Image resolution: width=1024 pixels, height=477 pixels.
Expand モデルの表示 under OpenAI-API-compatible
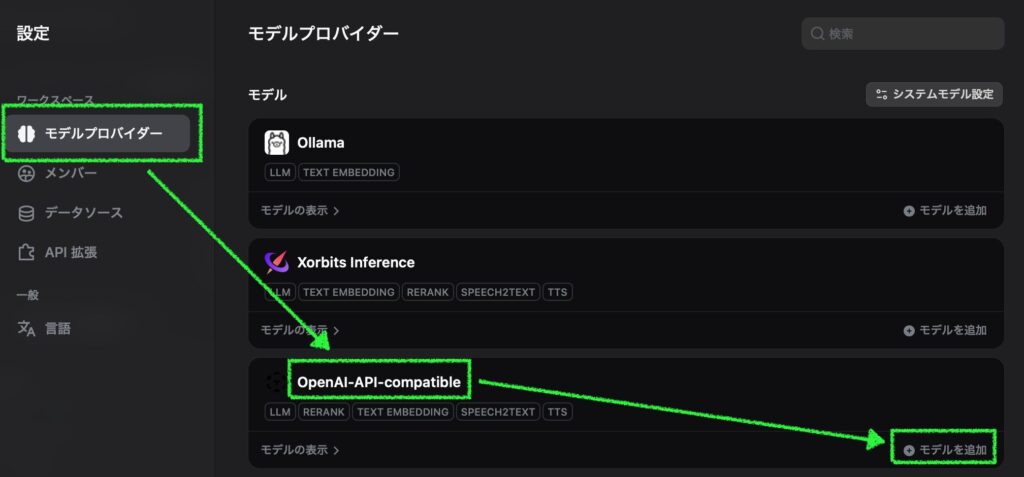point(300,450)
